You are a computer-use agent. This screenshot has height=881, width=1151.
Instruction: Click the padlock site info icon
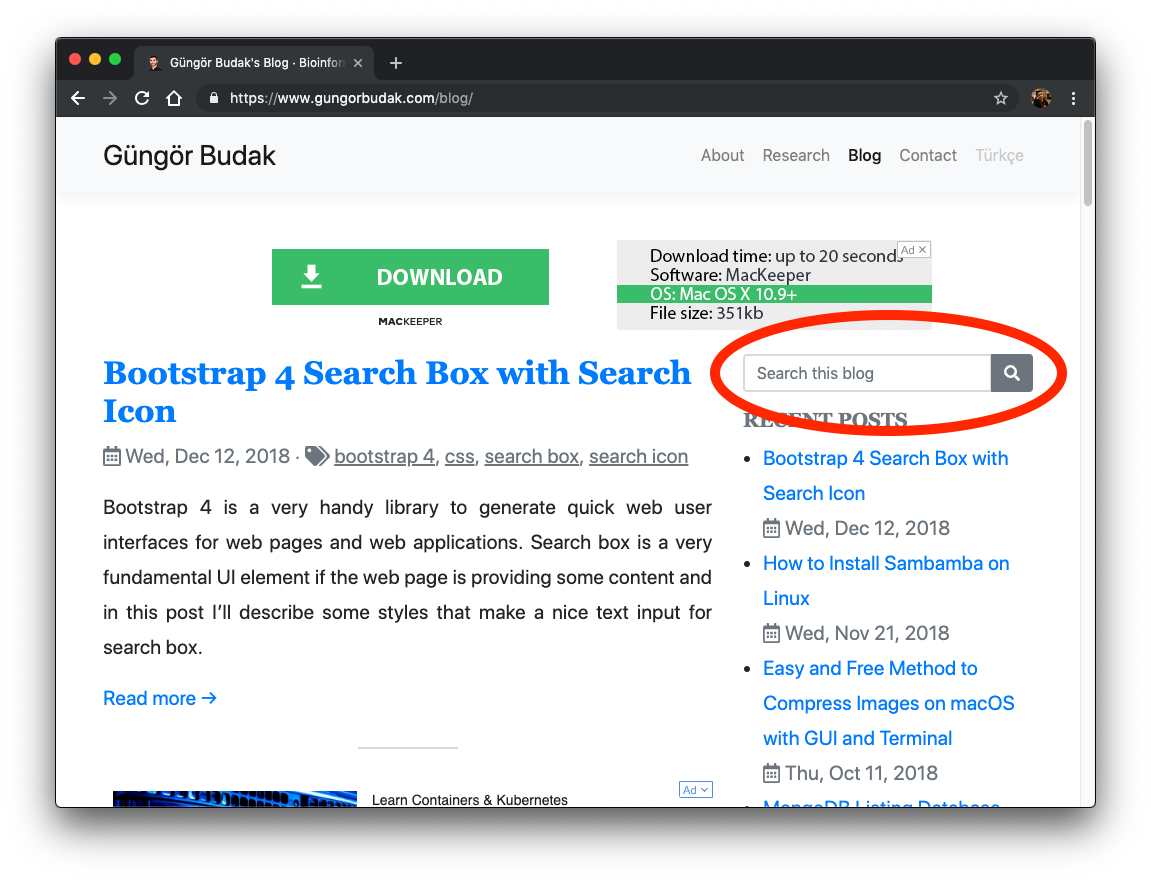coord(212,98)
